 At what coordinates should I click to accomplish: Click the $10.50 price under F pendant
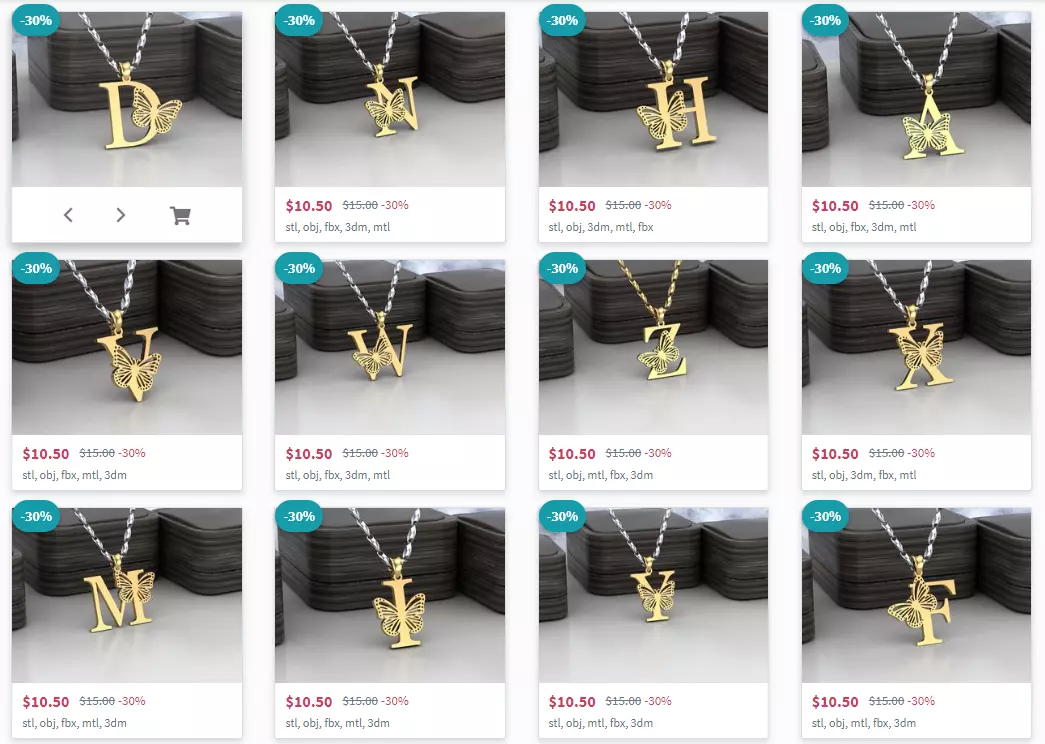click(x=835, y=702)
